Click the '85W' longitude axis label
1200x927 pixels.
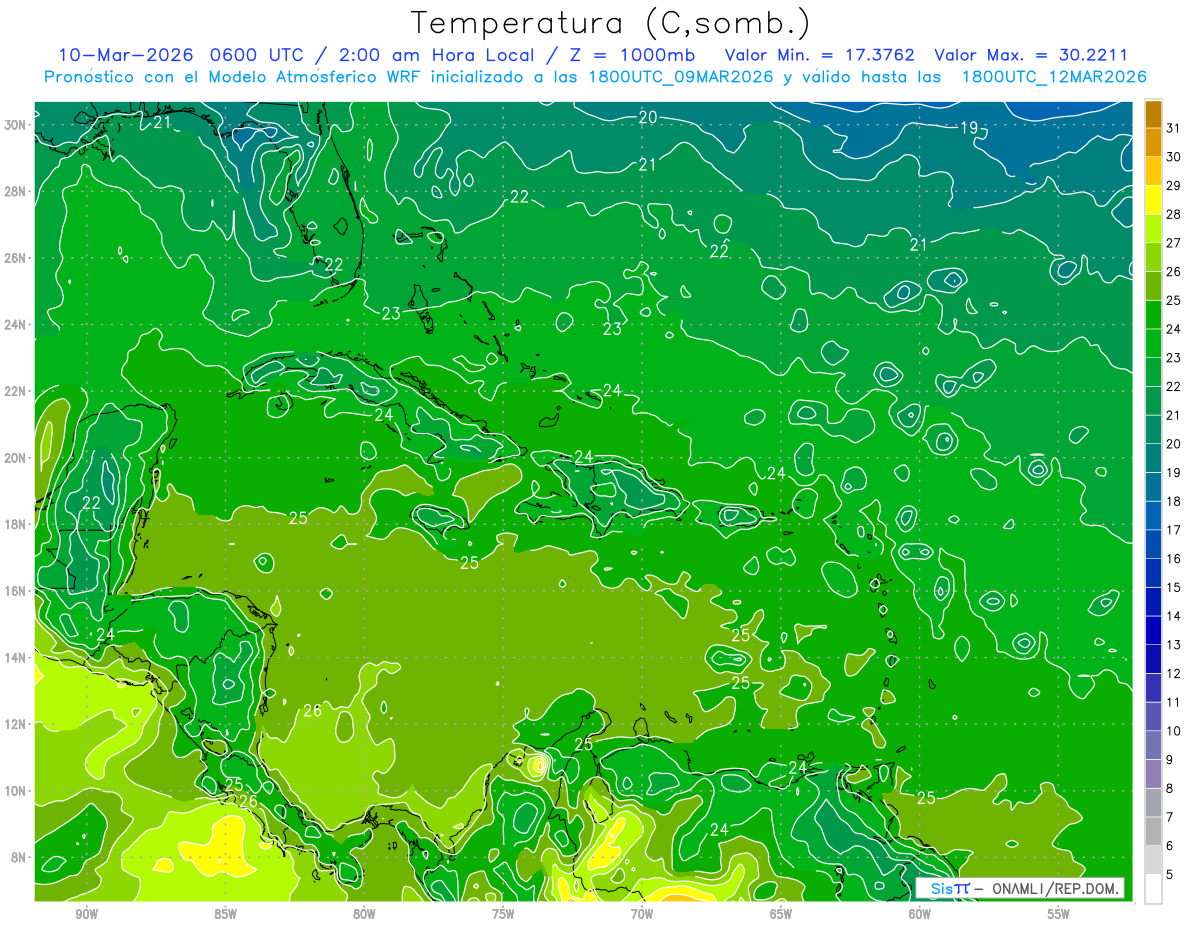click(225, 914)
